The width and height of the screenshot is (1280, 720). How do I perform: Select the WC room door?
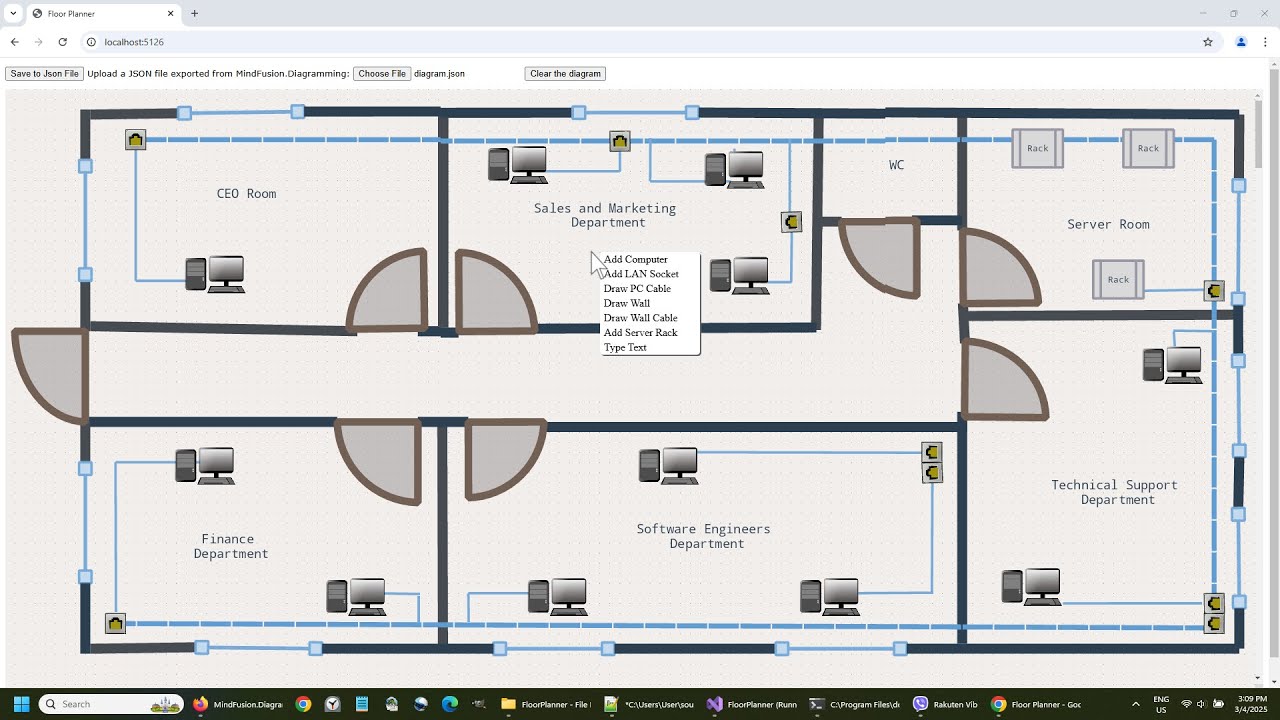880,258
